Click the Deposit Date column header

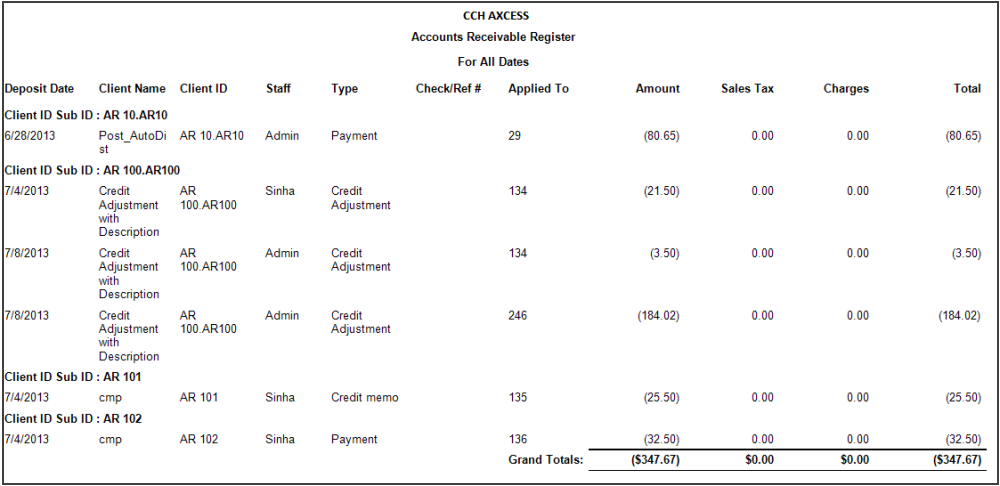click(39, 88)
